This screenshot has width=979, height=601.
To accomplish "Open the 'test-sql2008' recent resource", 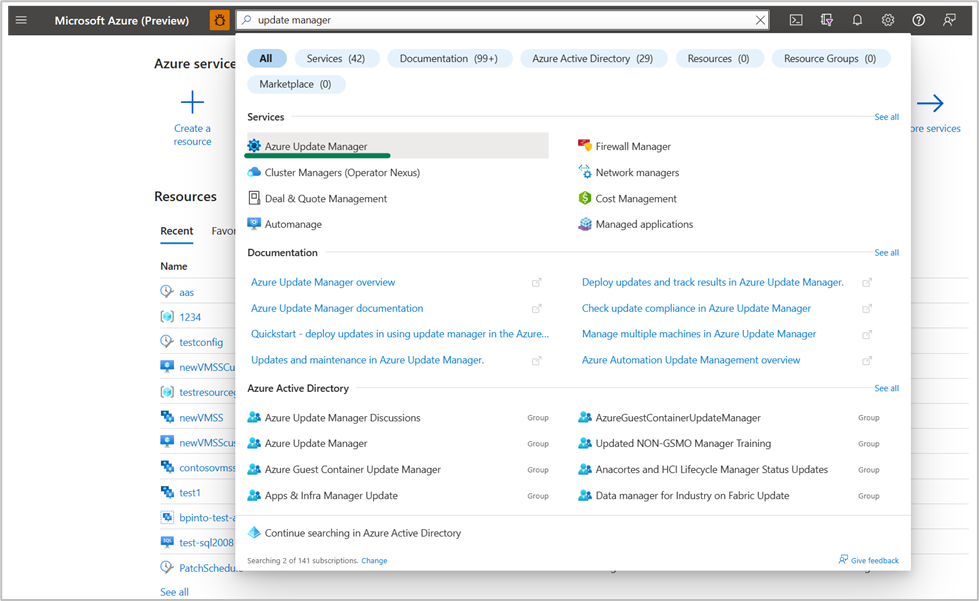I will point(207,542).
